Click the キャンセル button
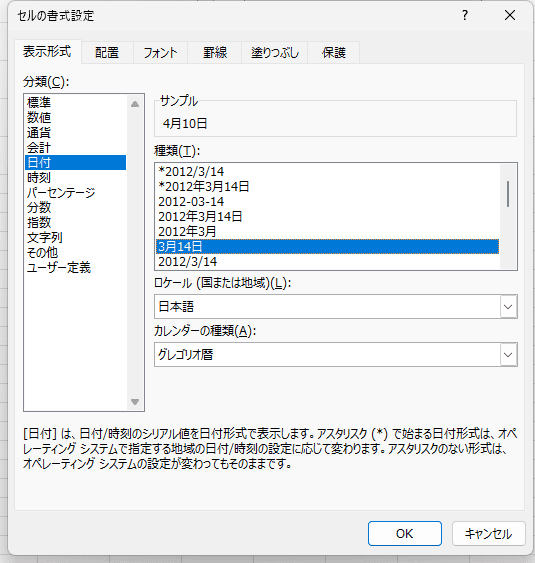 pyautogui.click(x=488, y=534)
